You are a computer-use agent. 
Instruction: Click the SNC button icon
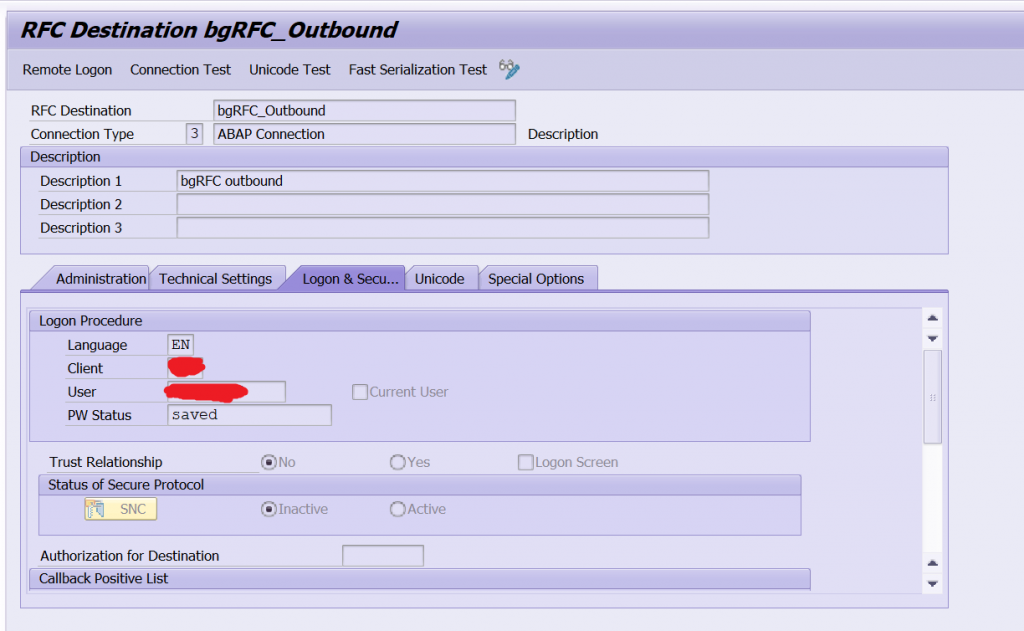96,509
